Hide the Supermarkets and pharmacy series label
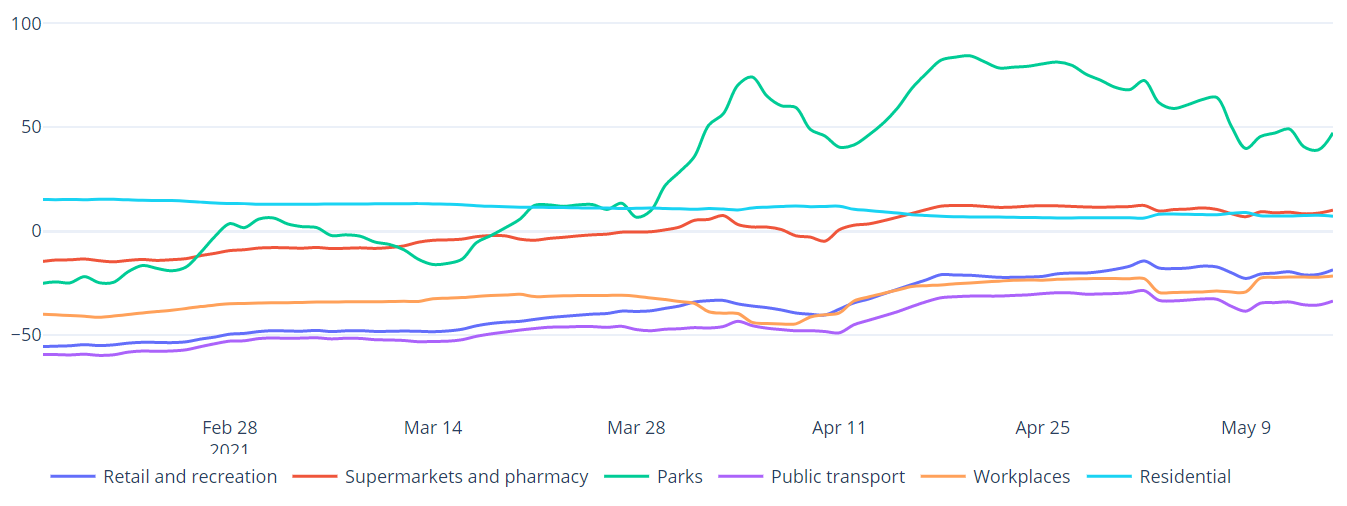 click(x=466, y=477)
